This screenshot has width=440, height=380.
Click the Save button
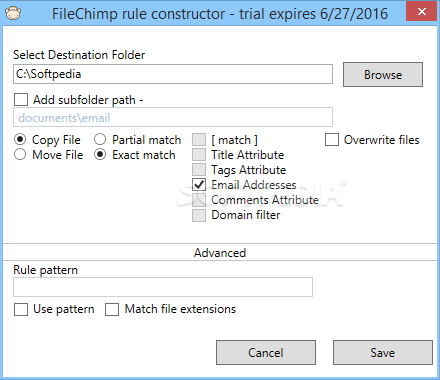383,352
